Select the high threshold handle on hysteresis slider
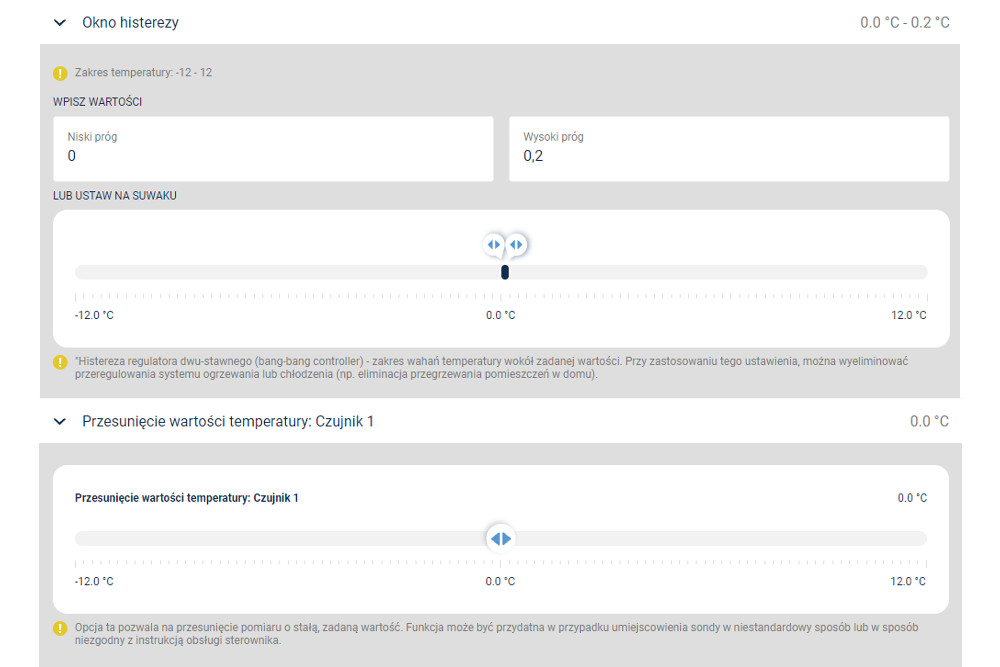The height and width of the screenshot is (667, 1000). [x=517, y=245]
